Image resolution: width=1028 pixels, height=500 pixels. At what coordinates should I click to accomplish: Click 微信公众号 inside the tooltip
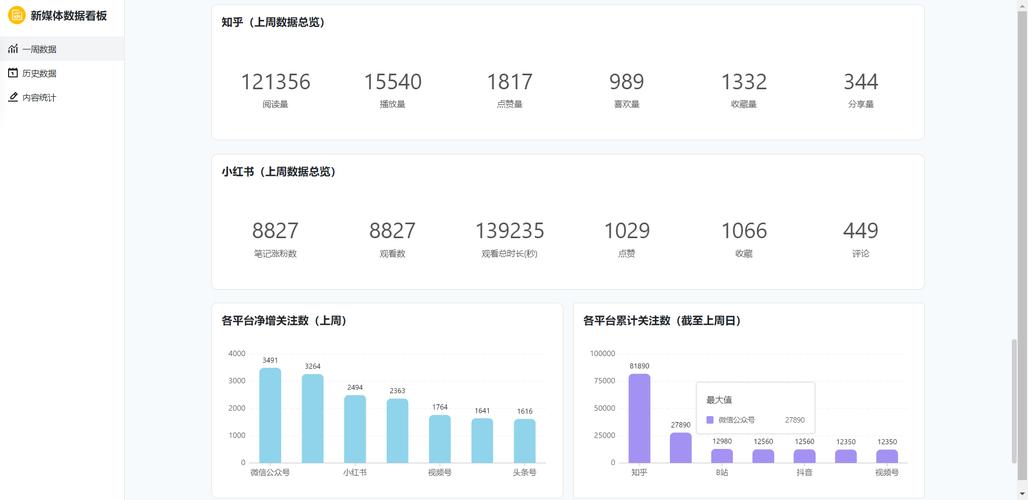pyautogui.click(x=736, y=420)
